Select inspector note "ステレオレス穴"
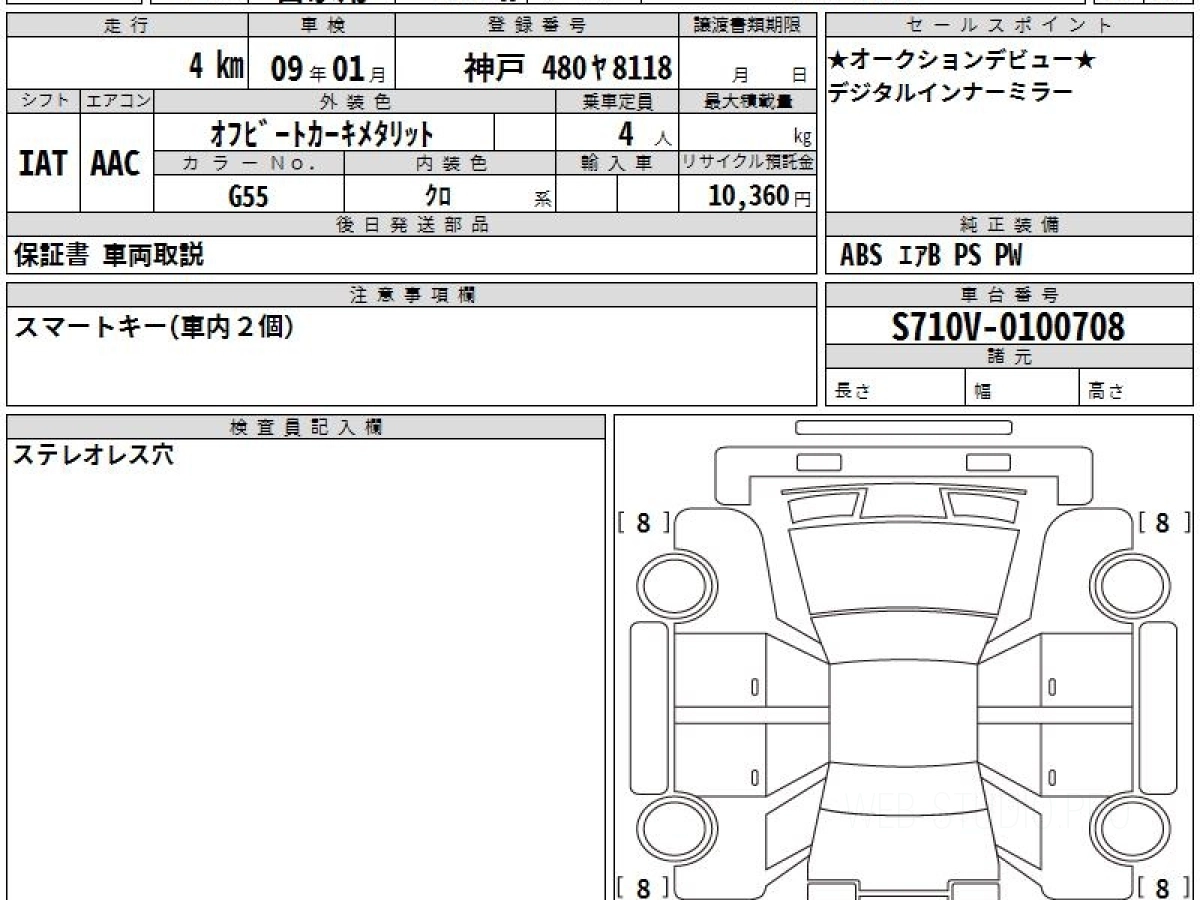The width and height of the screenshot is (1200, 900). (x=93, y=456)
